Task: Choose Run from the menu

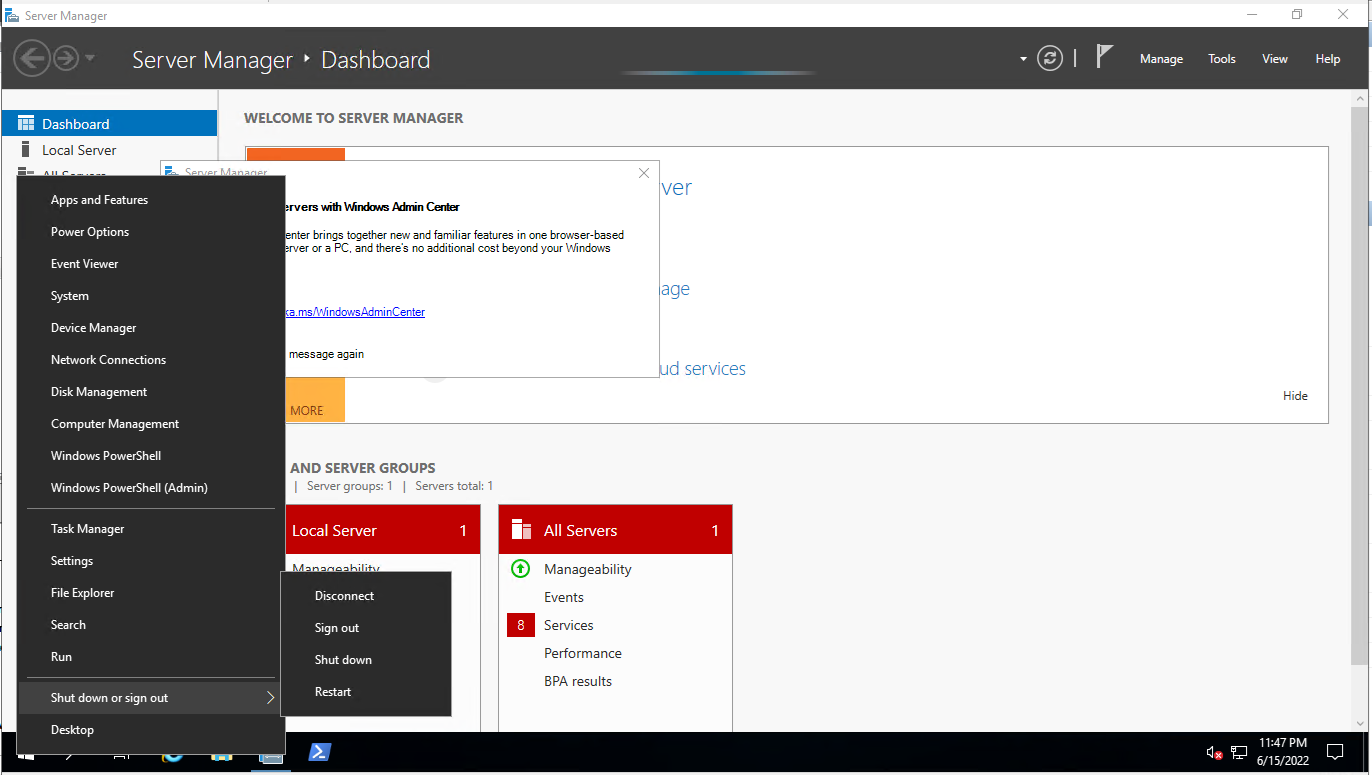Action: coord(151,657)
